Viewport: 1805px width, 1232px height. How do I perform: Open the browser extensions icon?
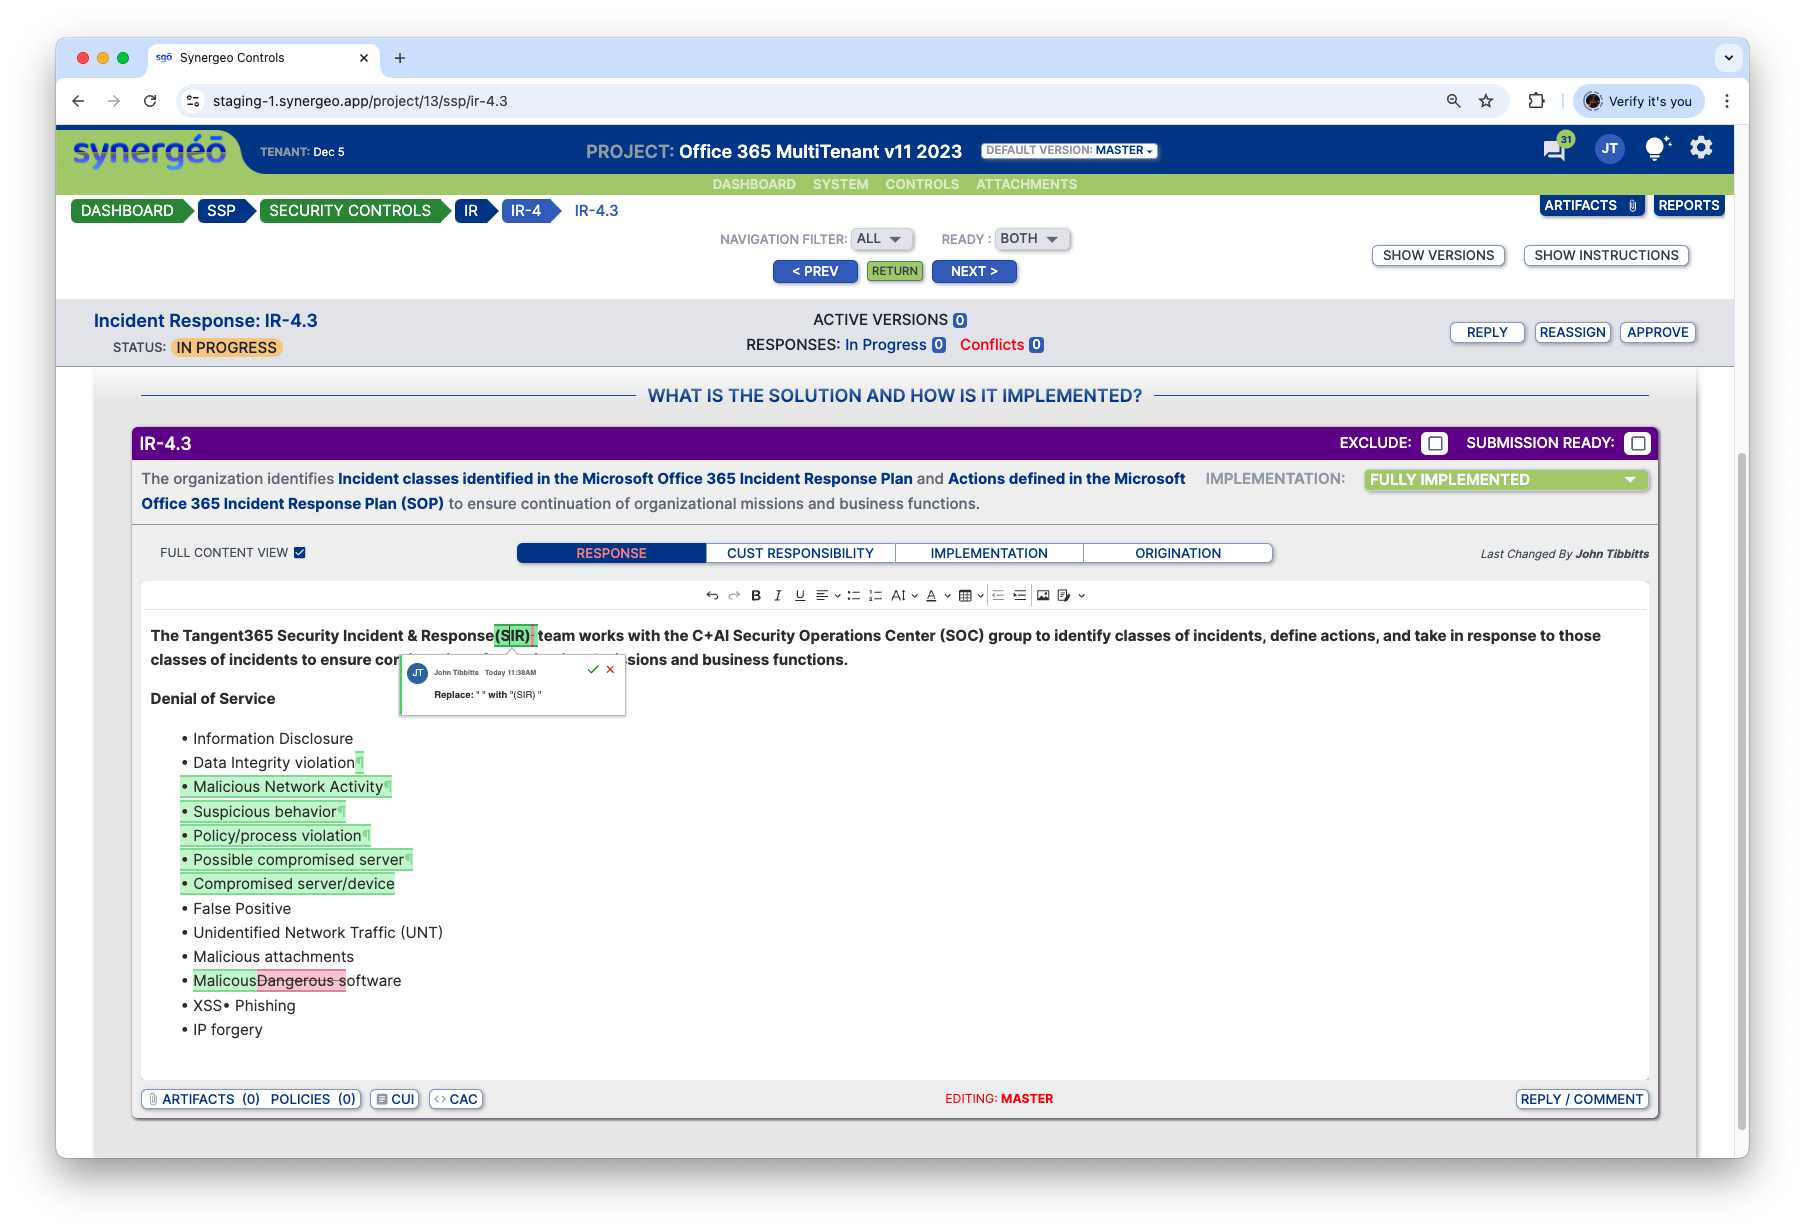click(1537, 101)
